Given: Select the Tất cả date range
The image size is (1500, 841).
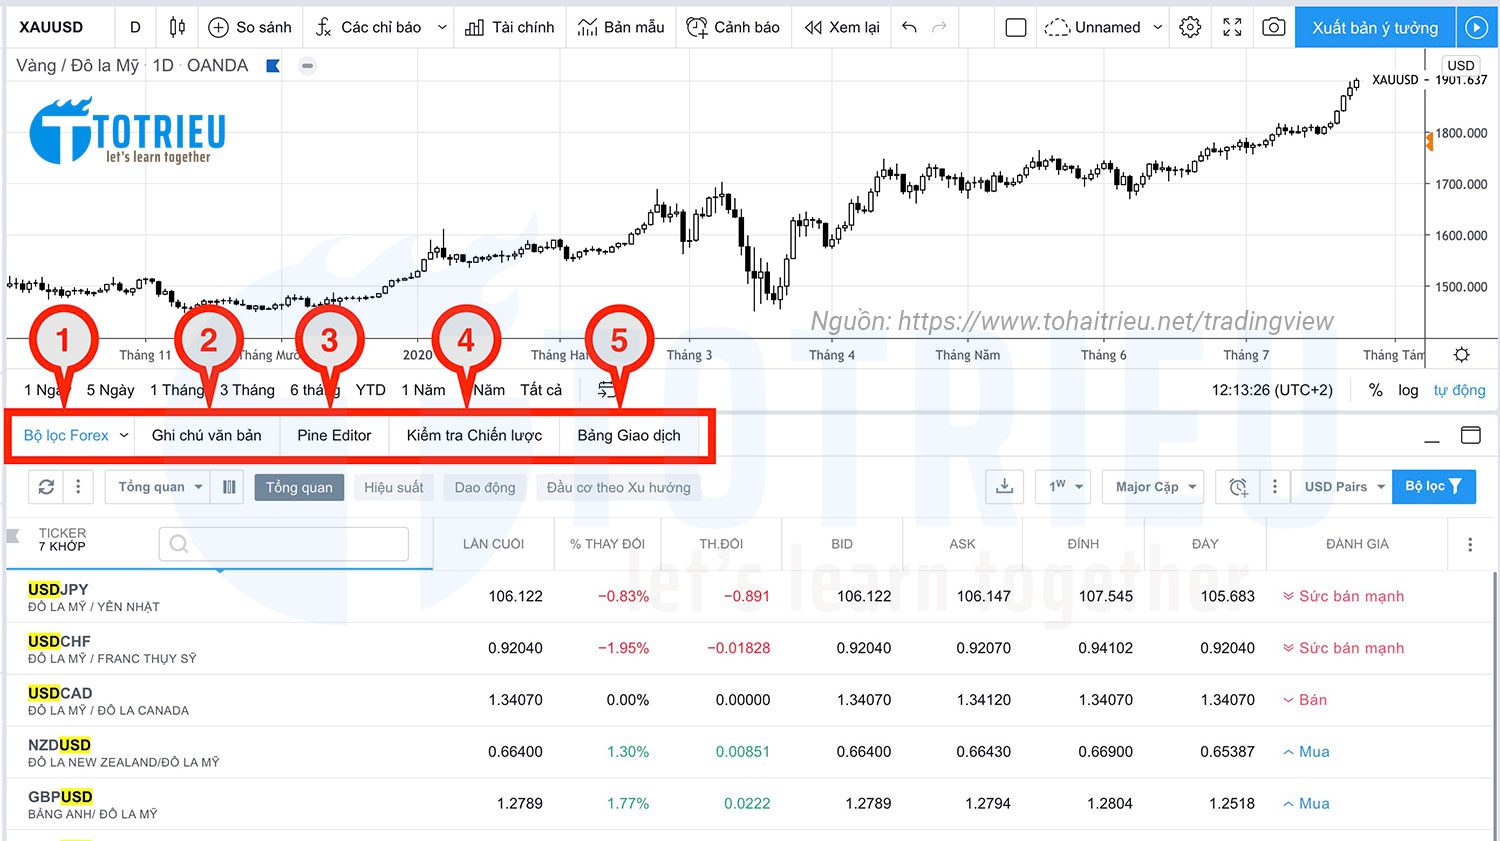Looking at the screenshot, I should (541, 390).
